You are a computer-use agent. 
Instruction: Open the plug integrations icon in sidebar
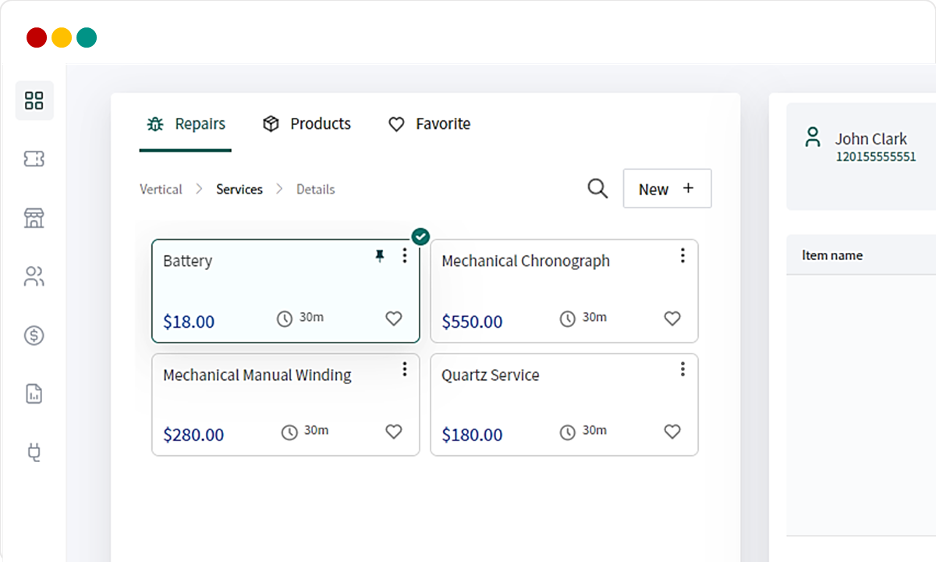click(x=34, y=452)
